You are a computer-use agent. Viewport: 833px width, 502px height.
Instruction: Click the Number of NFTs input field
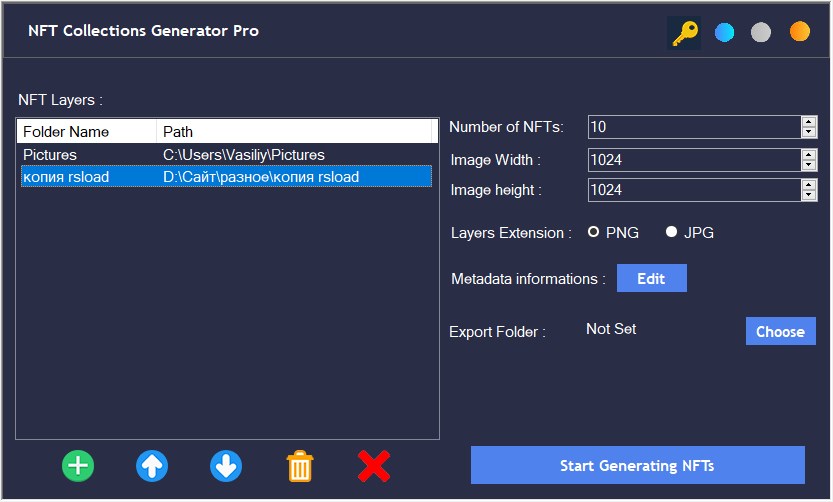[694, 127]
